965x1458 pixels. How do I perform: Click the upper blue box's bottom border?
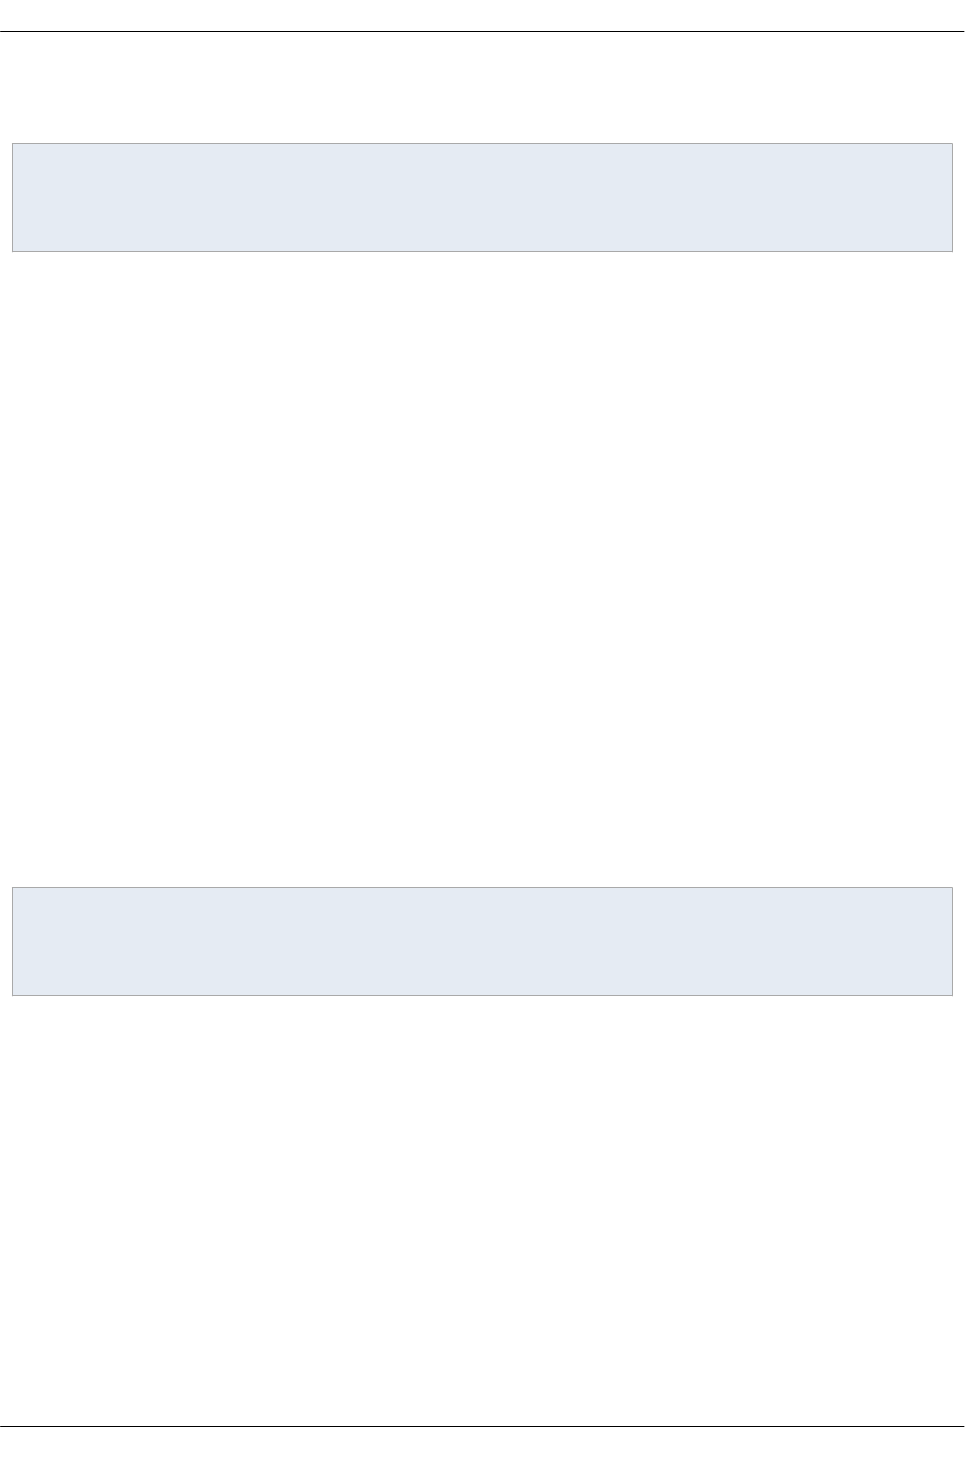point(482,250)
